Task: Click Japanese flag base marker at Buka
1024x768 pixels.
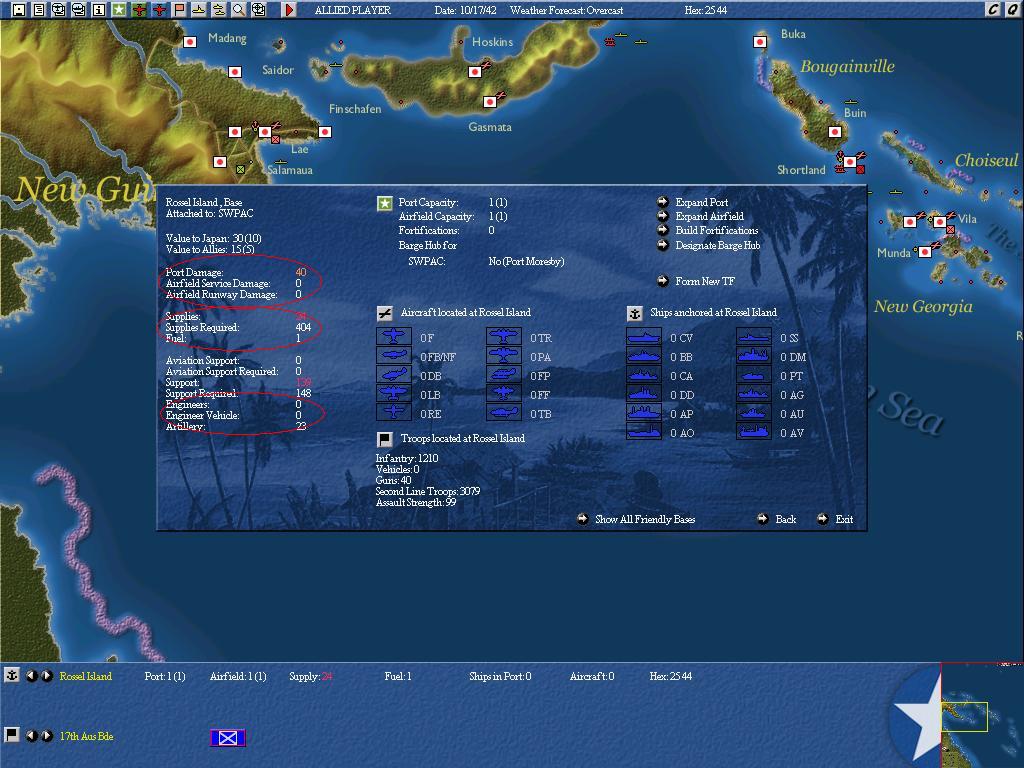Action: click(x=760, y=42)
